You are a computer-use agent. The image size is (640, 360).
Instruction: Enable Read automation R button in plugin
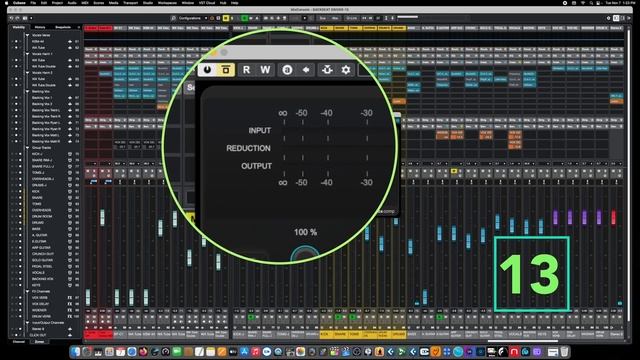(x=246, y=70)
